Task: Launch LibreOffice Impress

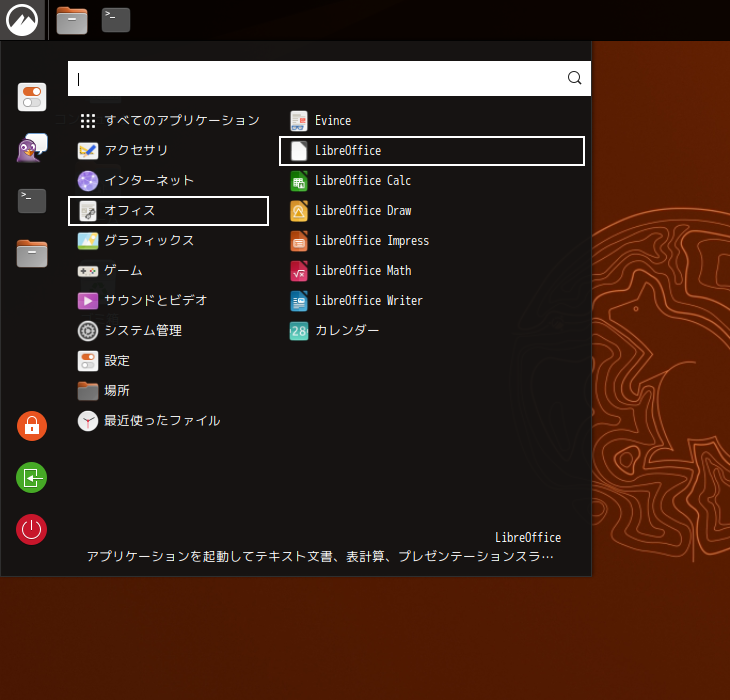Action: (432, 241)
